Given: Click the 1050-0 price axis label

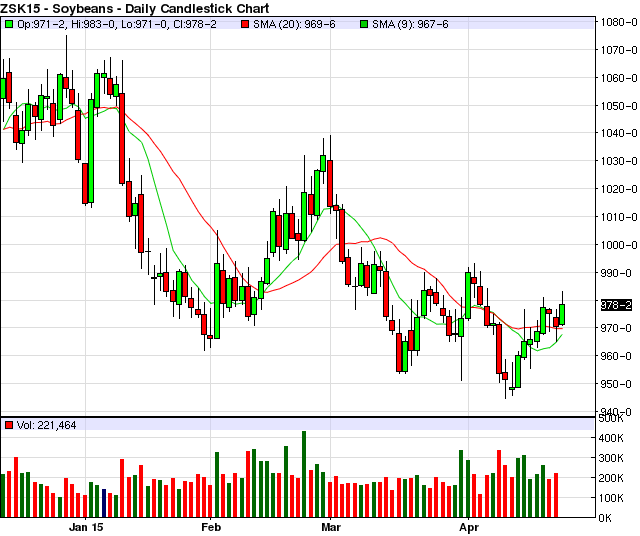Looking at the screenshot, I should click(619, 106).
